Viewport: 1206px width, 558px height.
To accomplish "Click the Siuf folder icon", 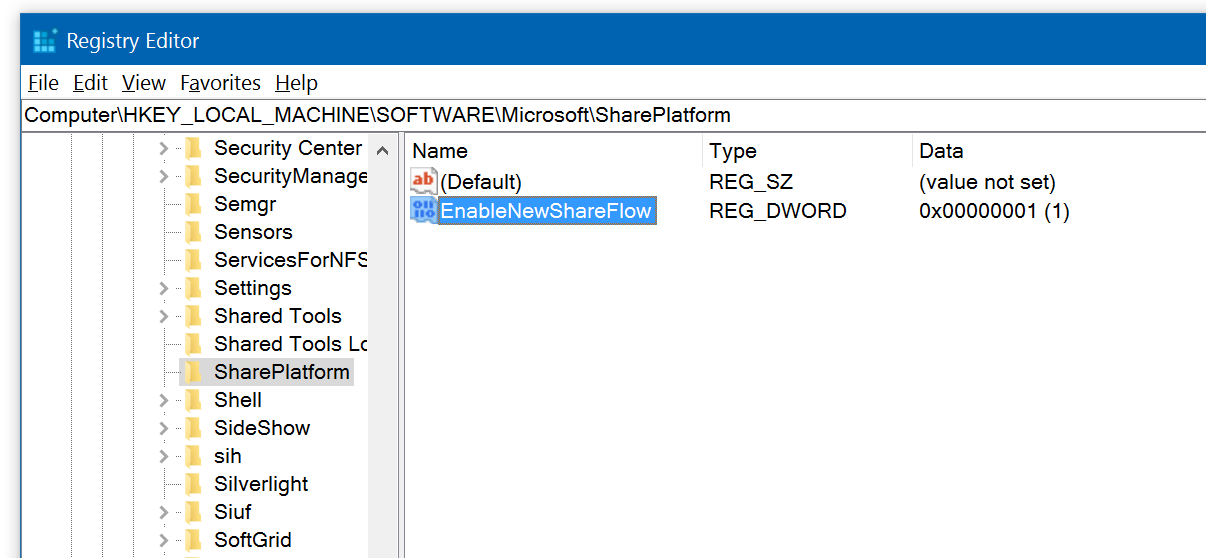I will click(193, 512).
